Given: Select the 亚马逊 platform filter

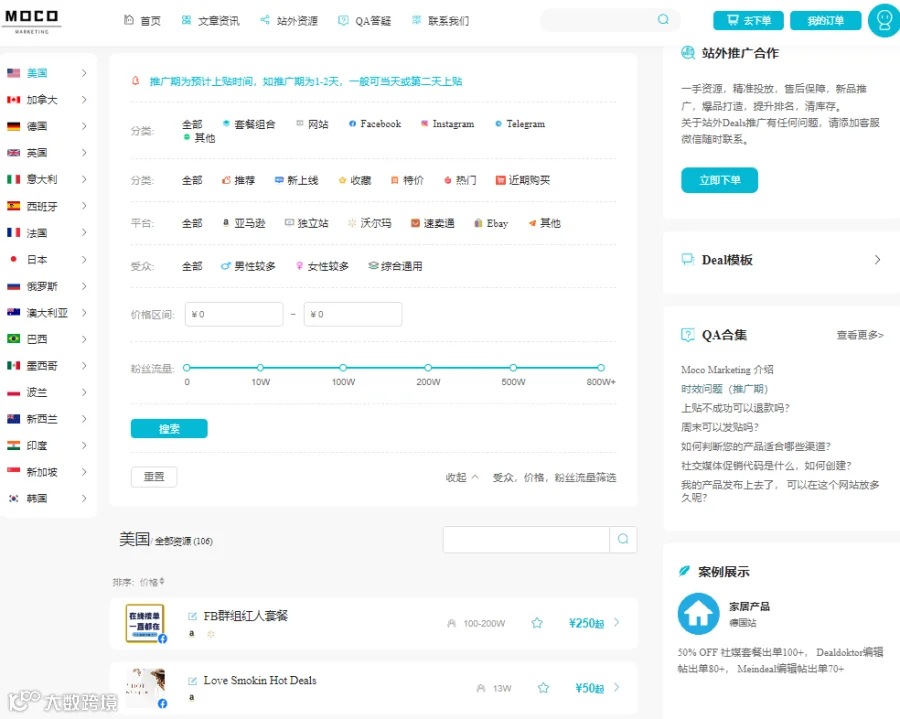Looking at the screenshot, I should (x=244, y=223).
